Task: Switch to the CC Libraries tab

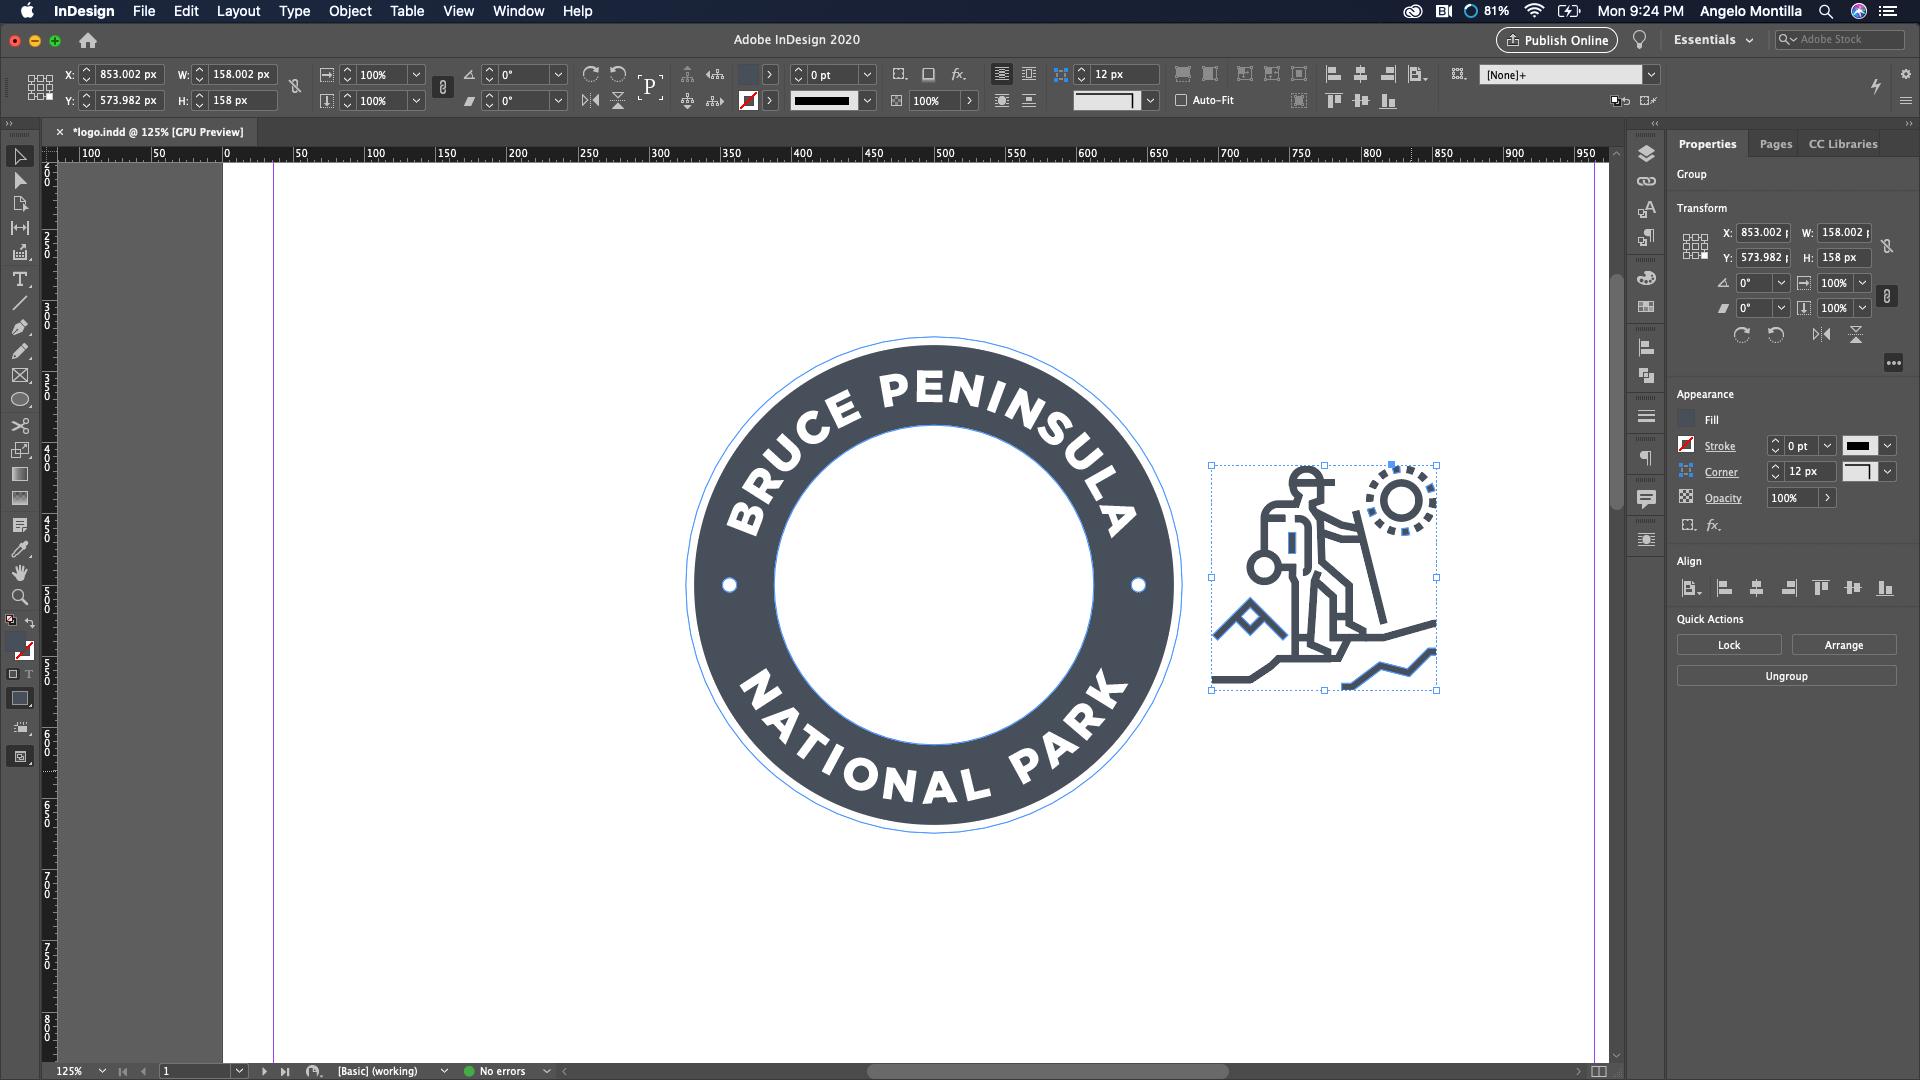Action: pos(1843,144)
